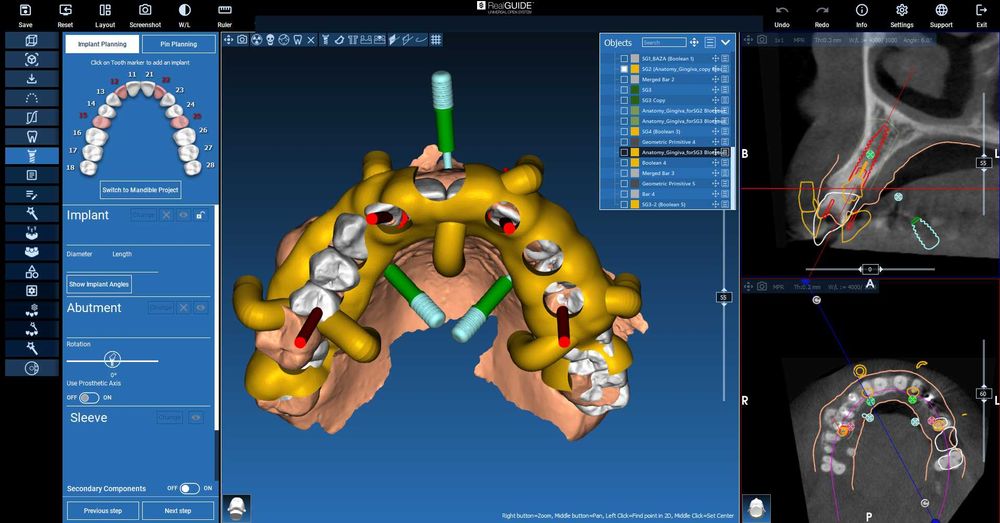Collapse the Objects panel chevron
The height and width of the screenshot is (523, 1000).
pos(726,43)
